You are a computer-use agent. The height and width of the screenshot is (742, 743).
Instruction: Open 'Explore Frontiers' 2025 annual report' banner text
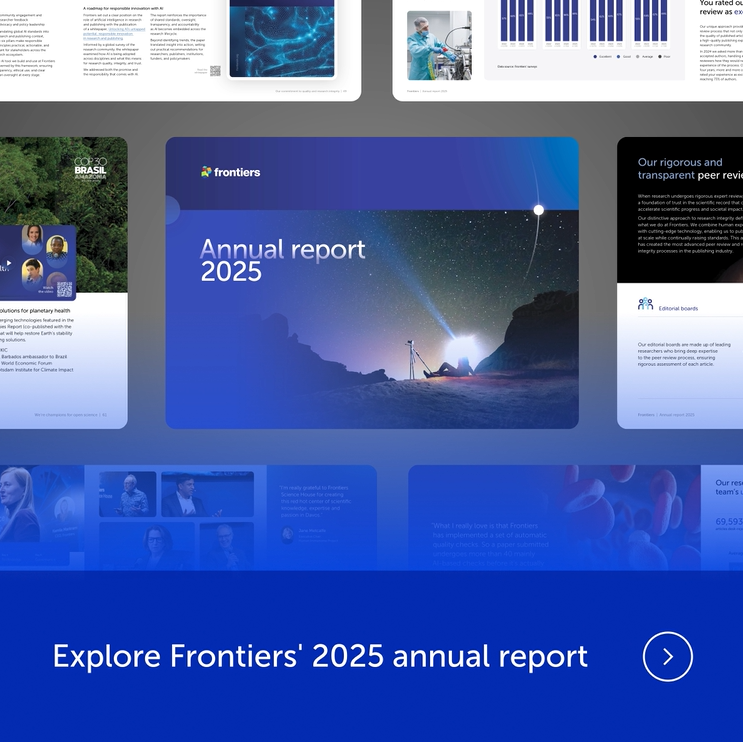click(320, 656)
